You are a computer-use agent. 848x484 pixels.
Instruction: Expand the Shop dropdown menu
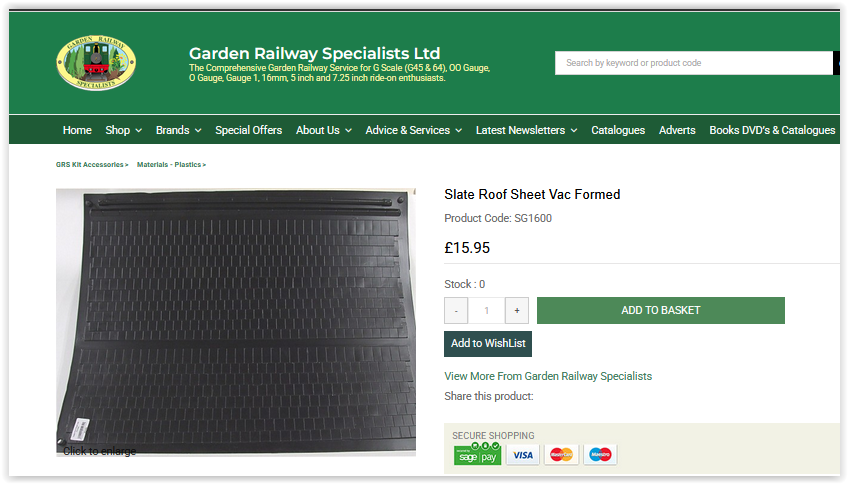pos(124,130)
